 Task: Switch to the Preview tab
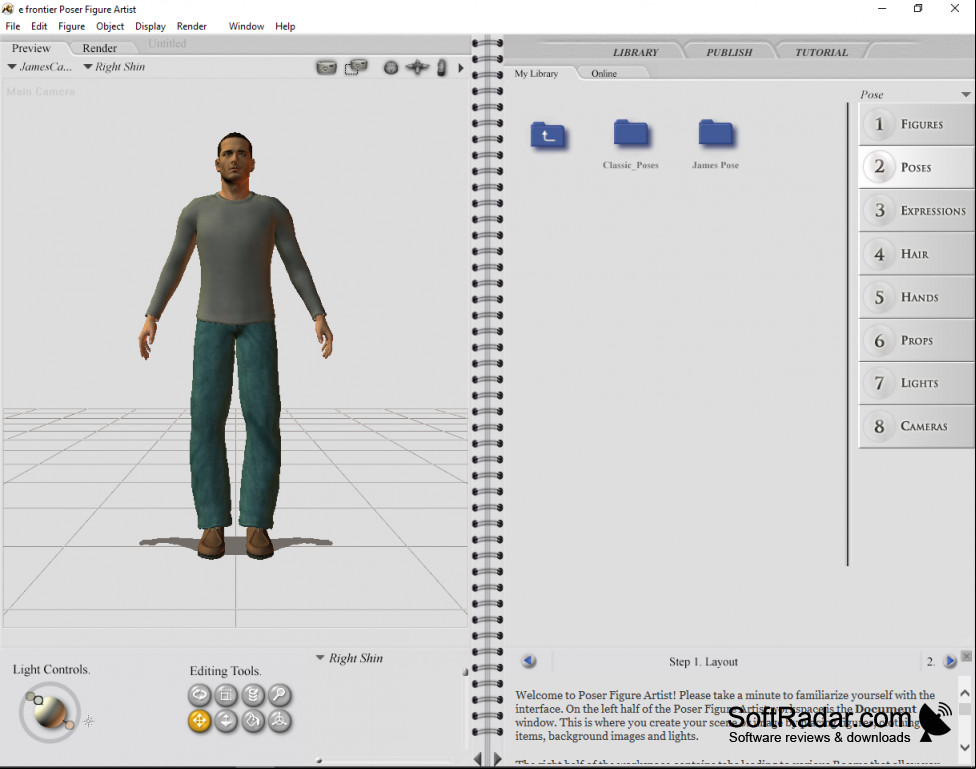click(x=31, y=48)
